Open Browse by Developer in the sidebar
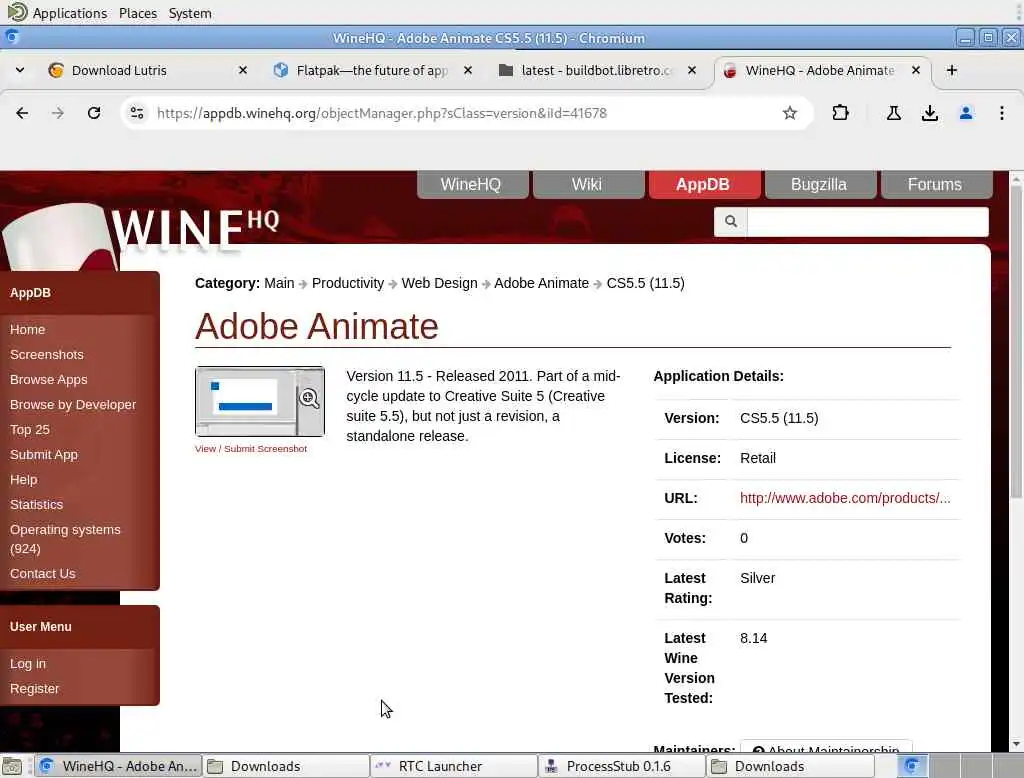This screenshot has width=1024, height=778. (x=72, y=404)
